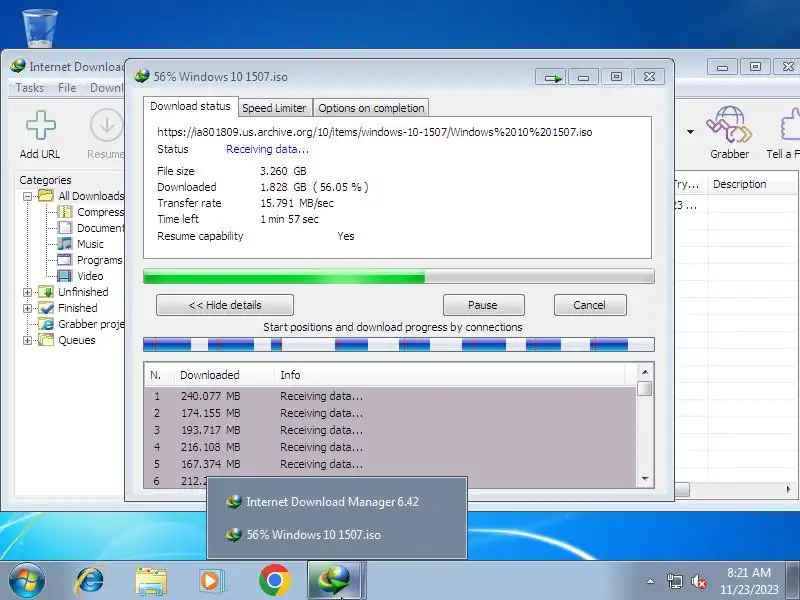The image size is (800, 600).
Task: Open the toolbar overflow dropdown arrow near Grabber
Action: pos(690,132)
